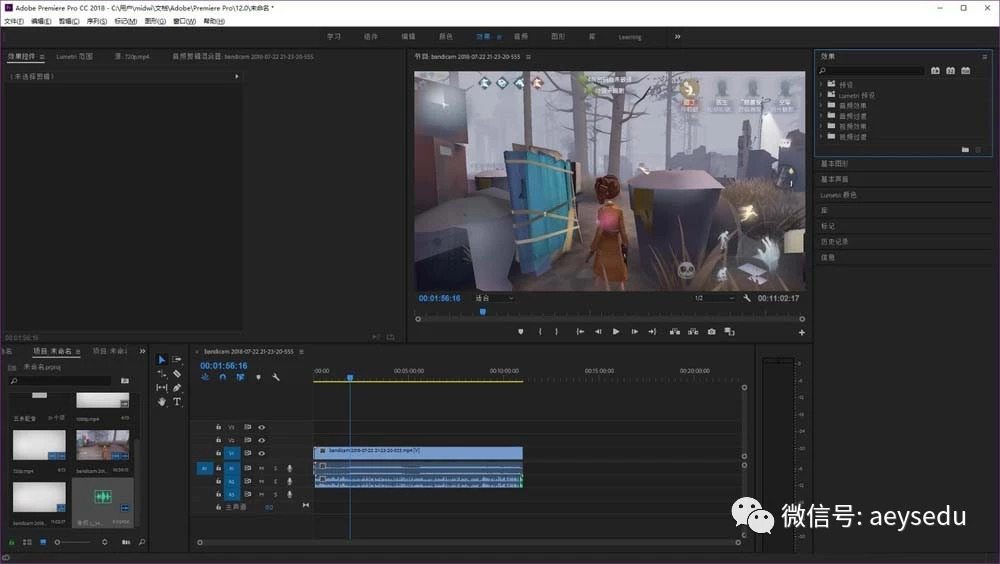Open the 基本图形 panel
The height and width of the screenshot is (564, 1000).
[834, 164]
